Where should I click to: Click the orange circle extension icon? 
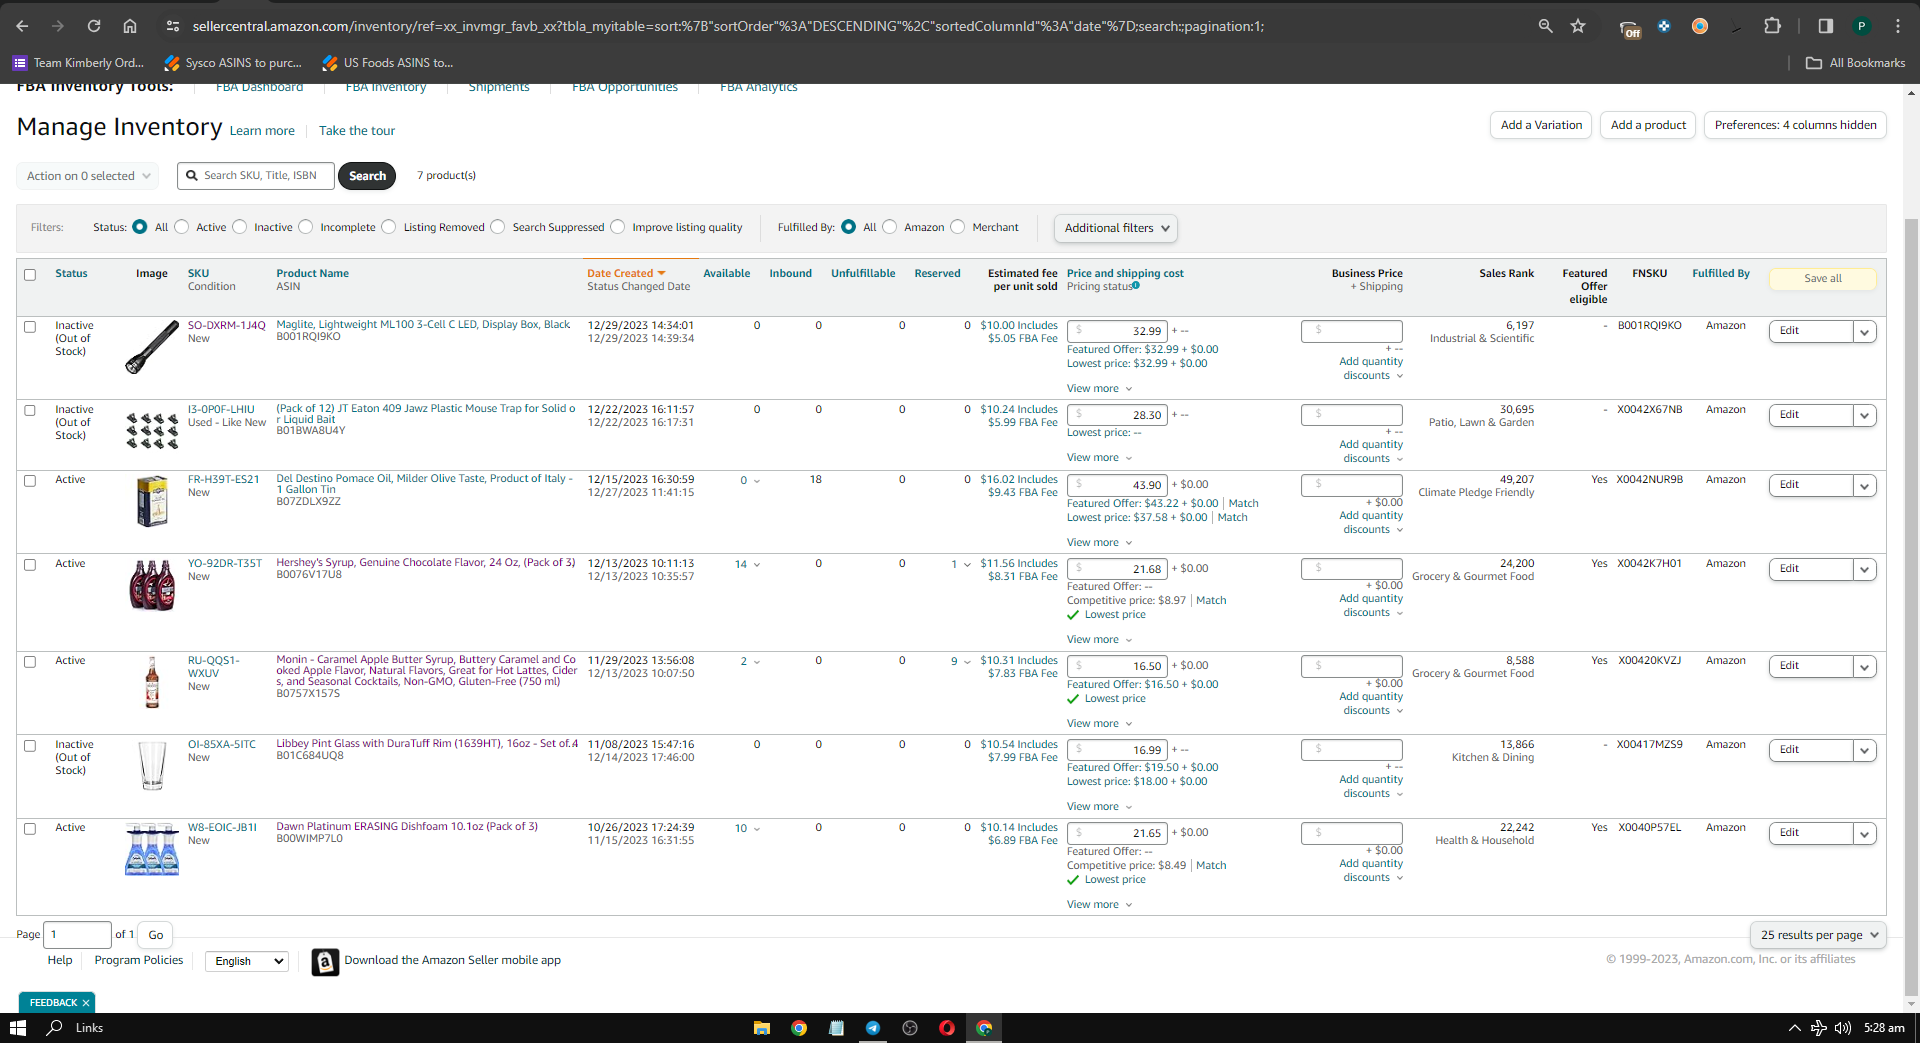pyautogui.click(x=1699, y=26)
